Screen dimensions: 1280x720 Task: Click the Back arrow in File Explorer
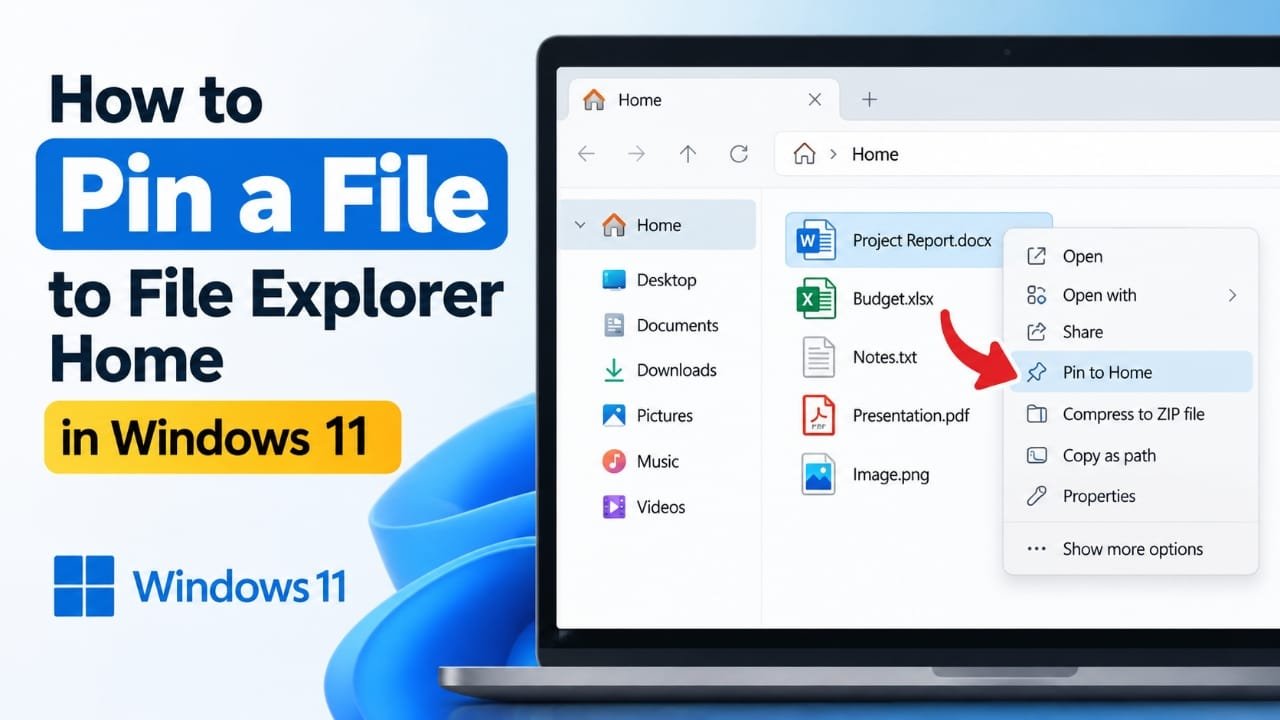tap(586, 154)
